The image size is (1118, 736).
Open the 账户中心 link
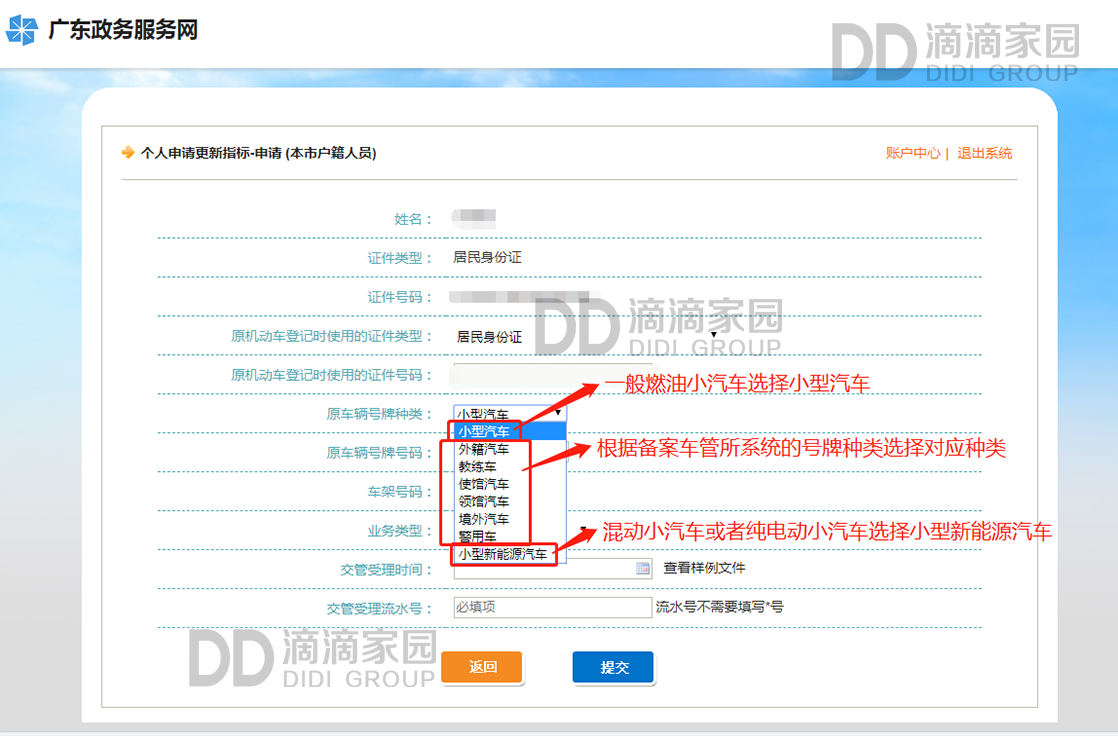[913, 153]
